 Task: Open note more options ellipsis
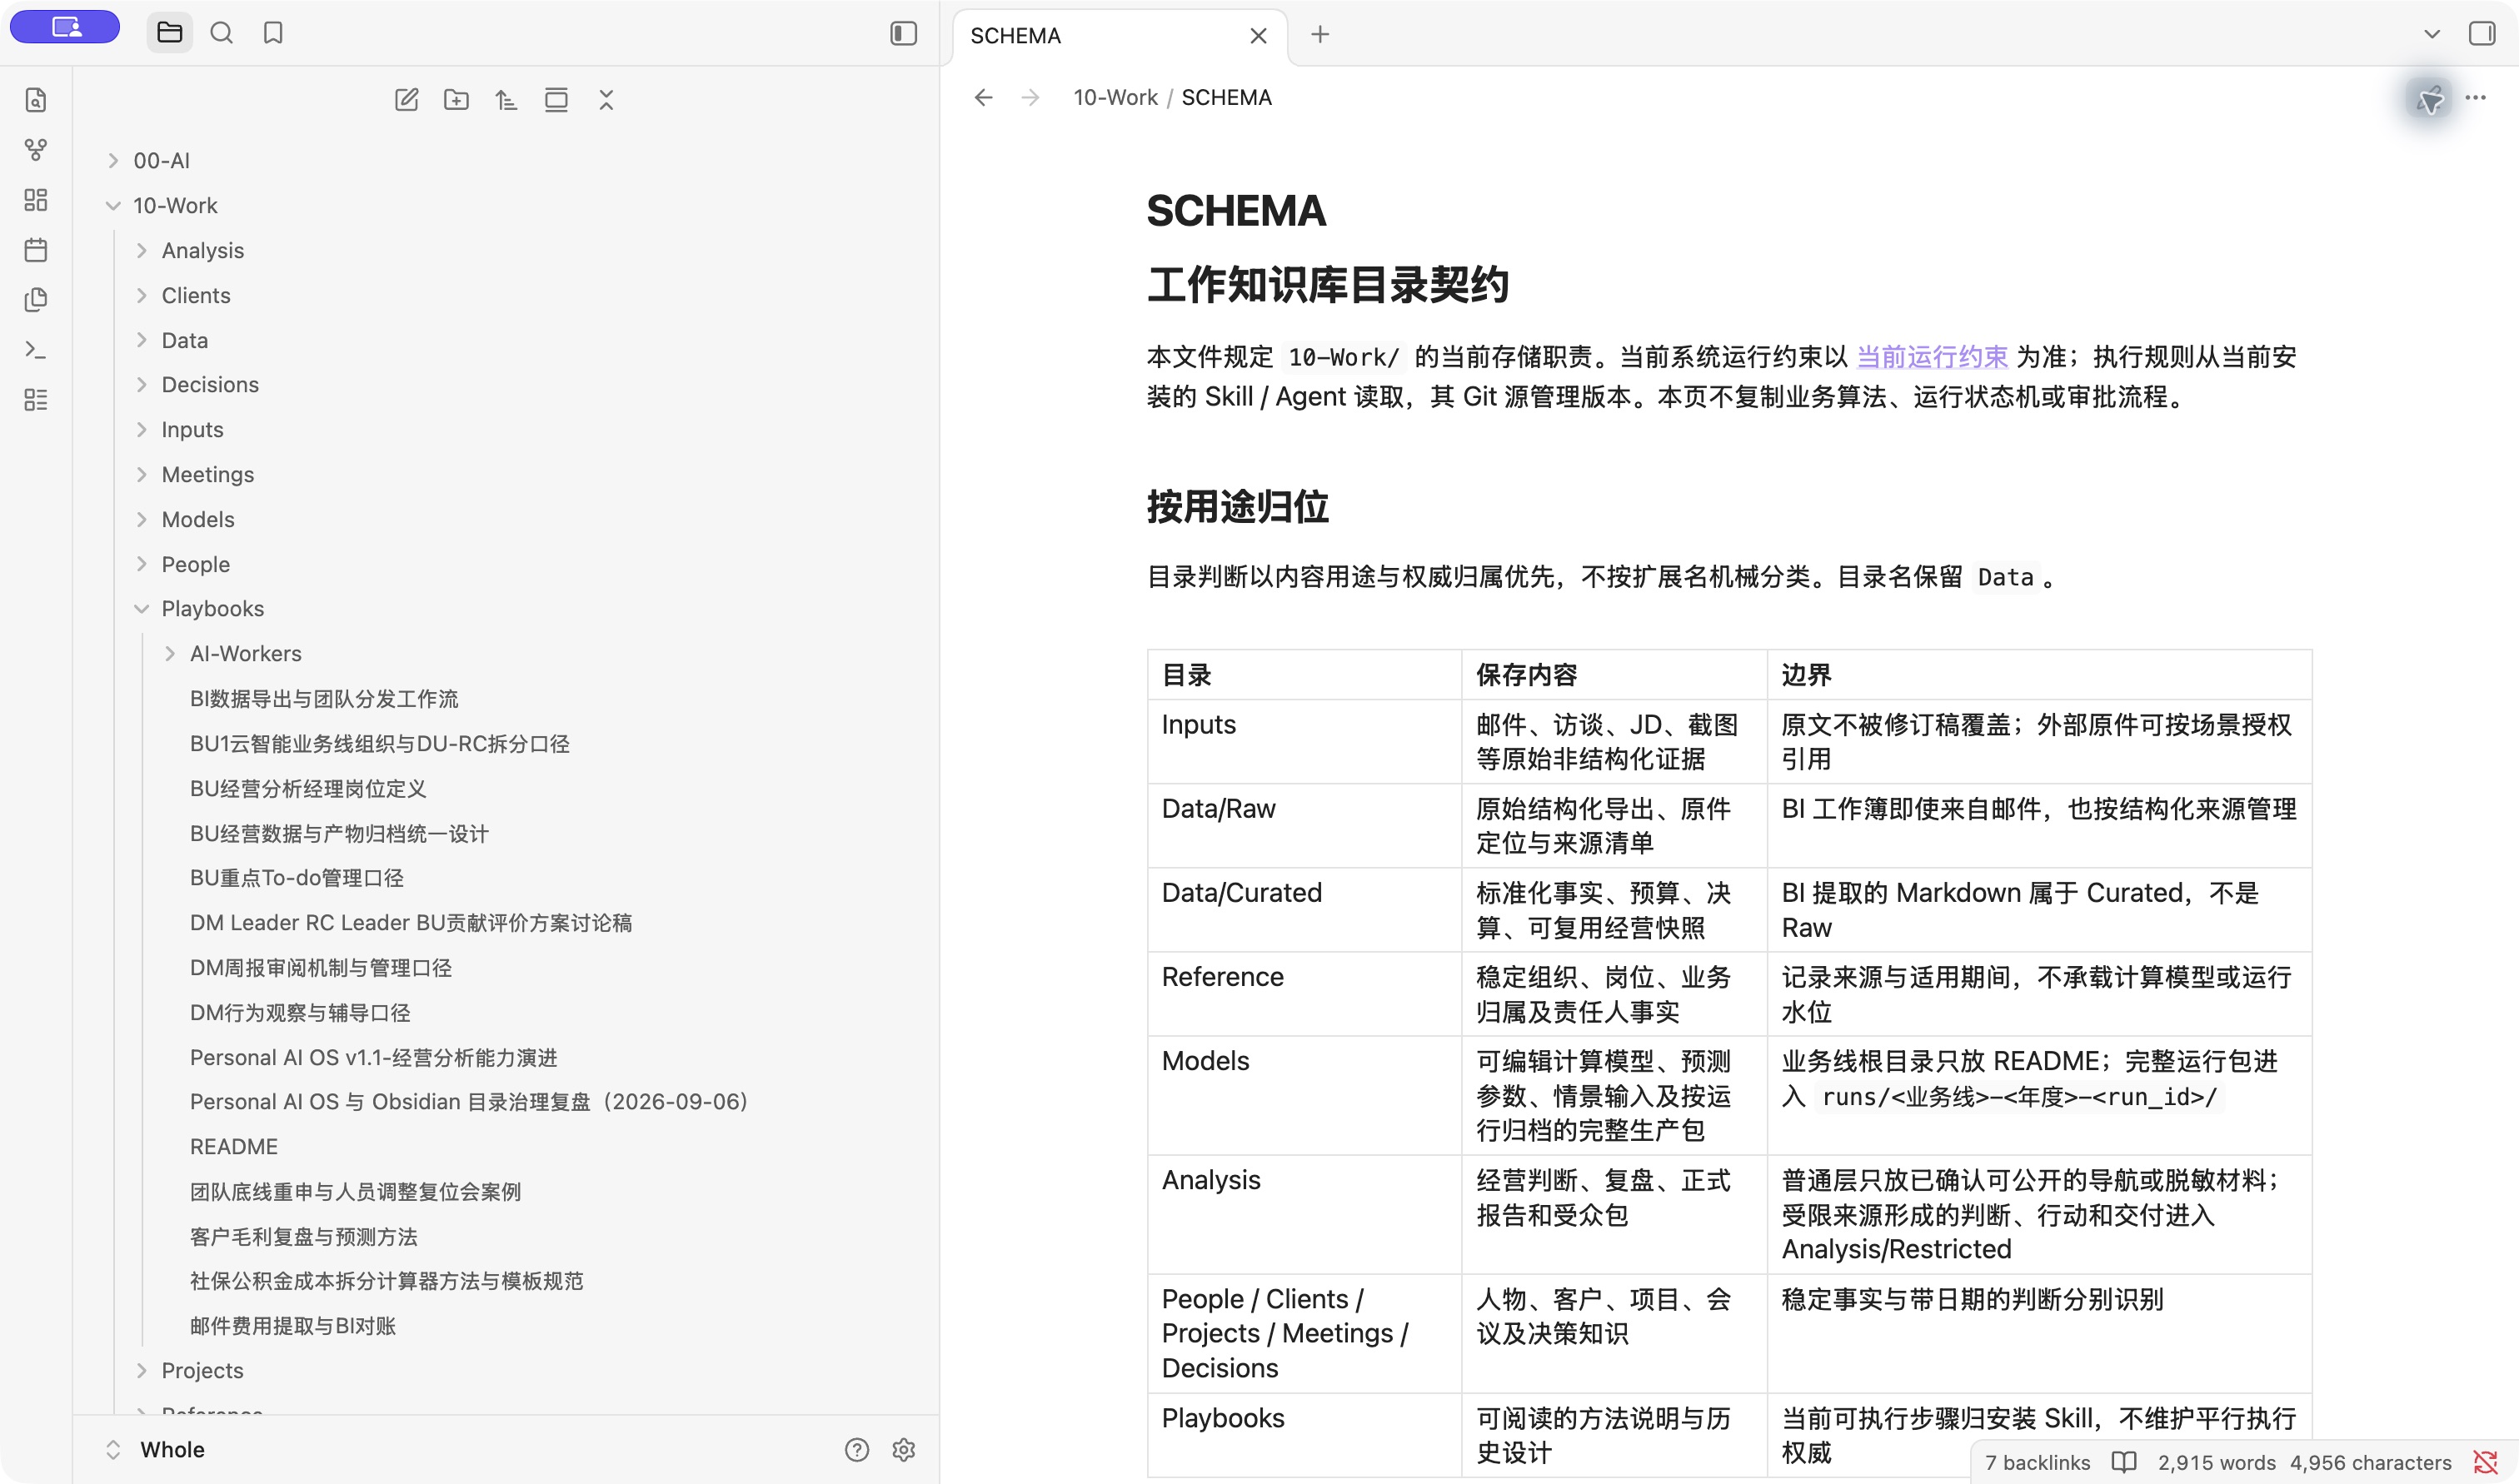[2476, 98]
